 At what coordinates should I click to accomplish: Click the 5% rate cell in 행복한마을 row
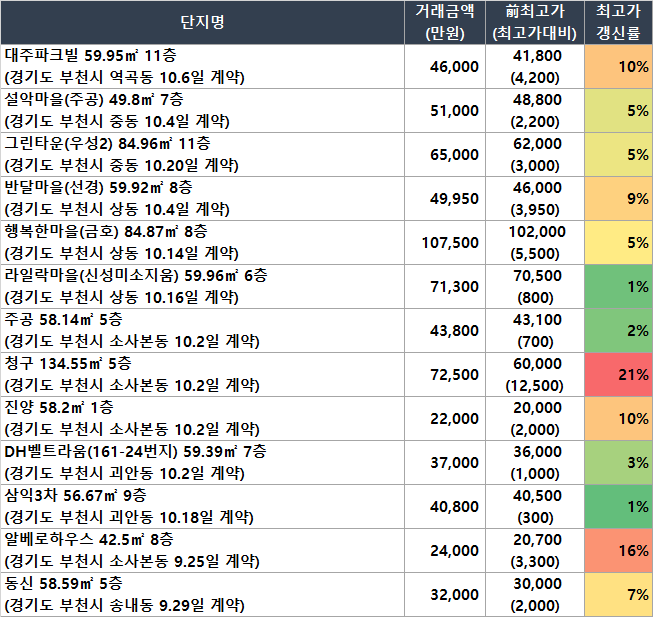[x=618, y=243]
